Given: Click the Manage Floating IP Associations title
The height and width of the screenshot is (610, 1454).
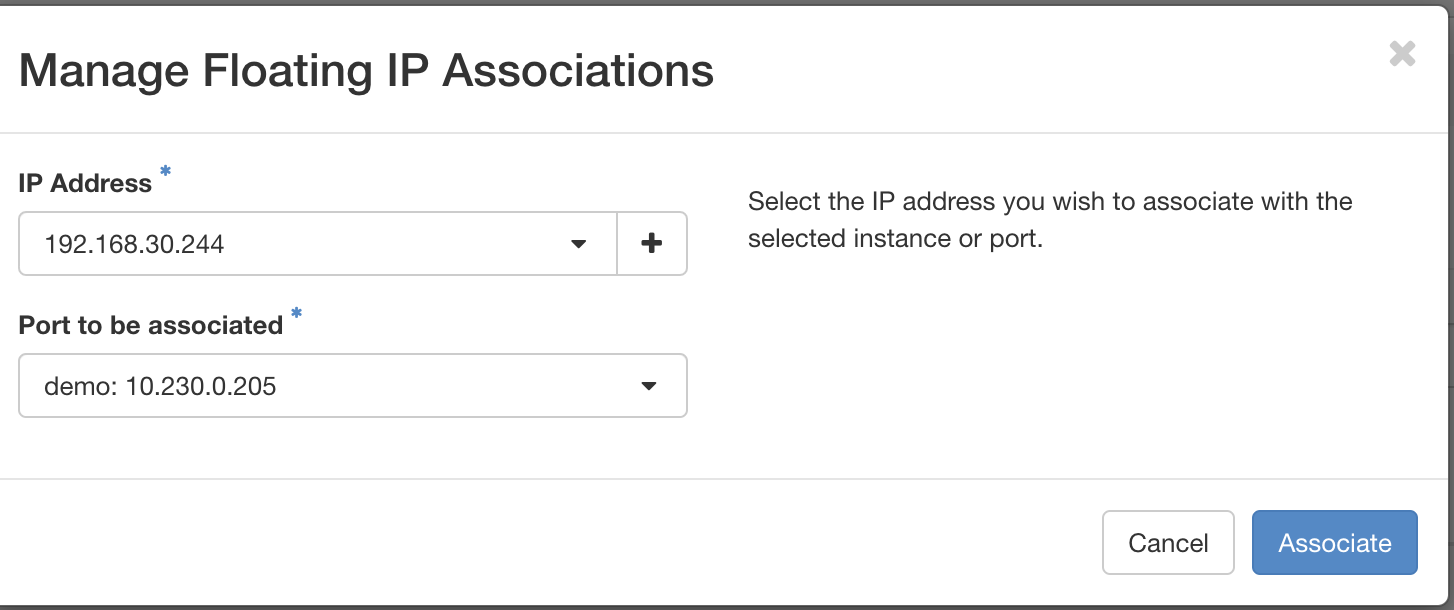Looking at the screenshot, I should coord(368,70).
